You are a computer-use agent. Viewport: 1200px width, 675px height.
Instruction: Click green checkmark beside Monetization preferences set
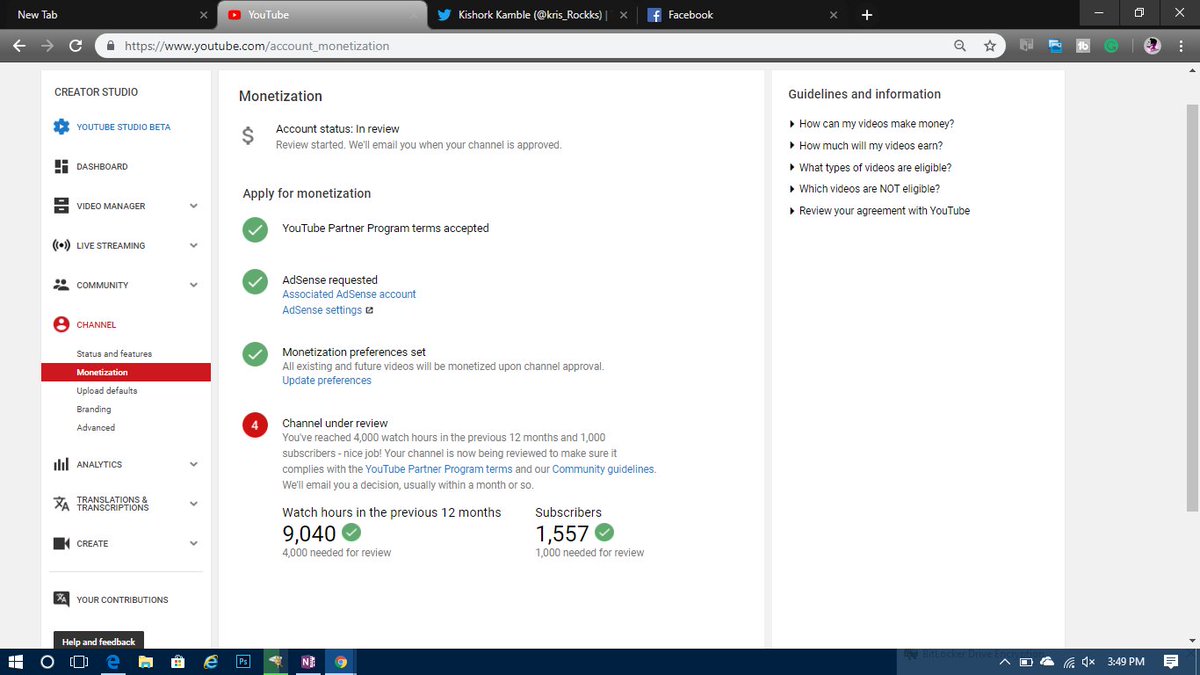tap(256, 354)
